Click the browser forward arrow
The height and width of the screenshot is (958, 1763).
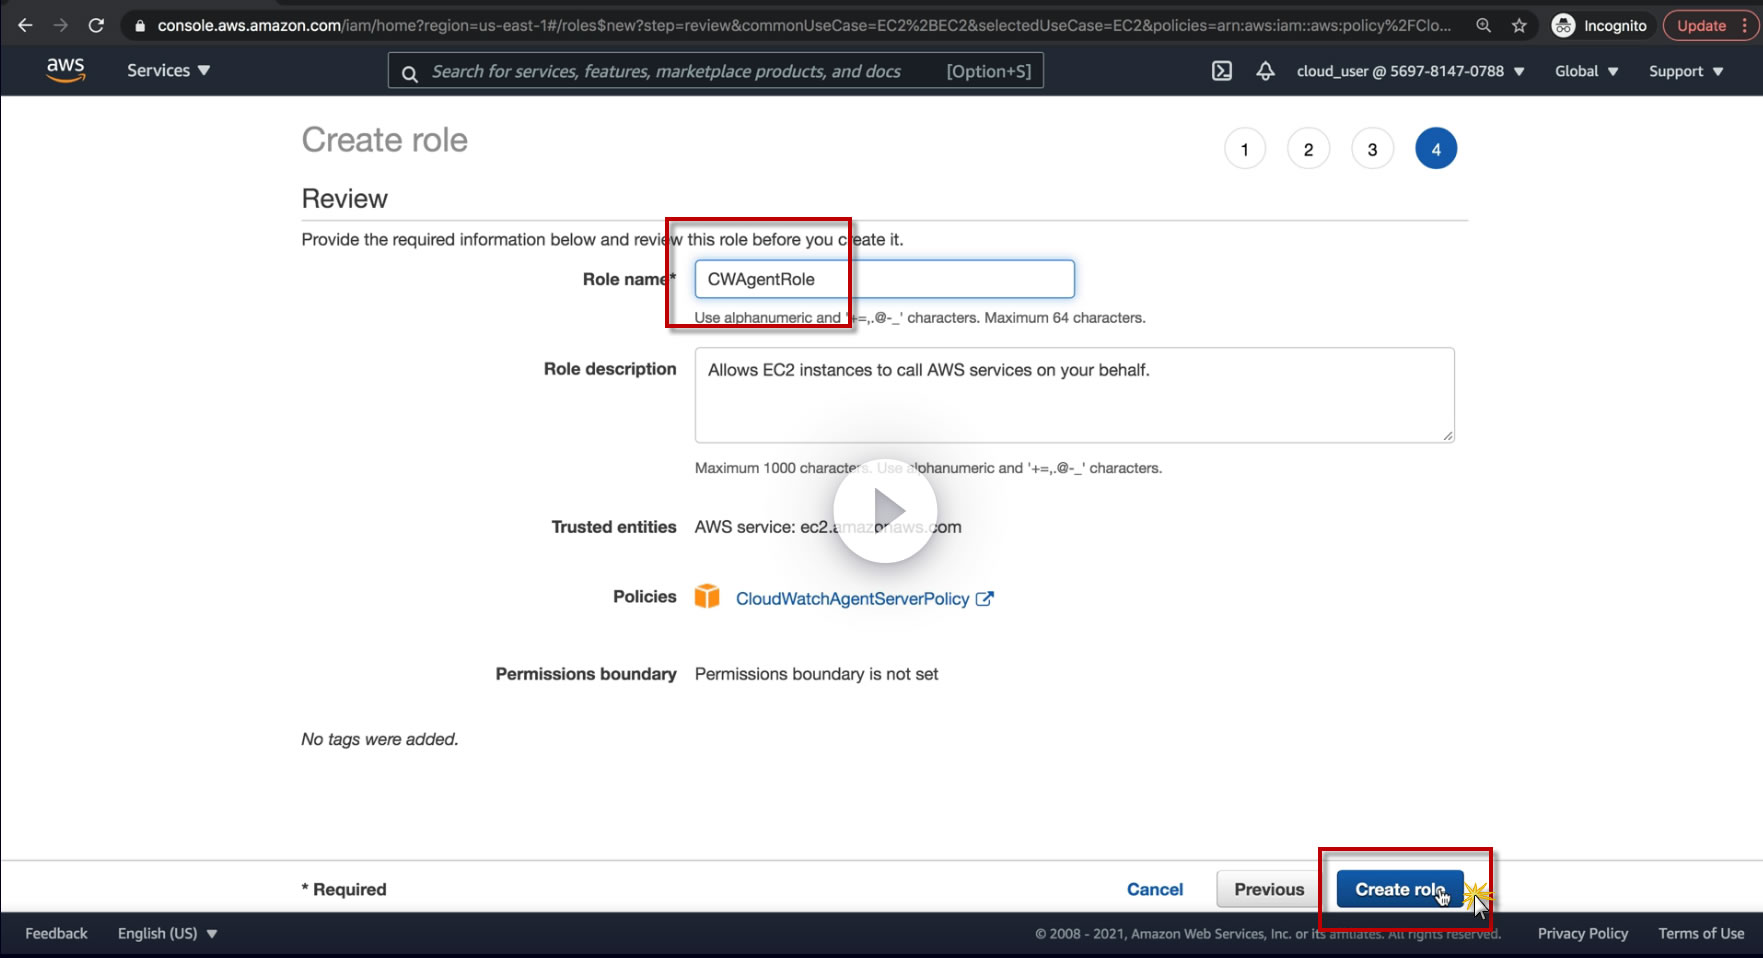pos(61,25)
